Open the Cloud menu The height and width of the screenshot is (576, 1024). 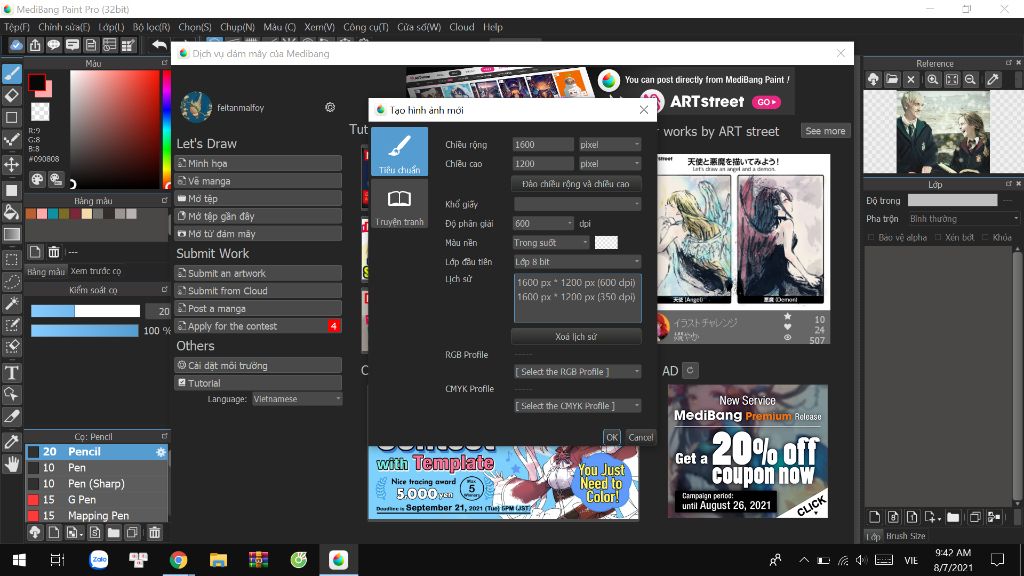click(x=462, y=27)
